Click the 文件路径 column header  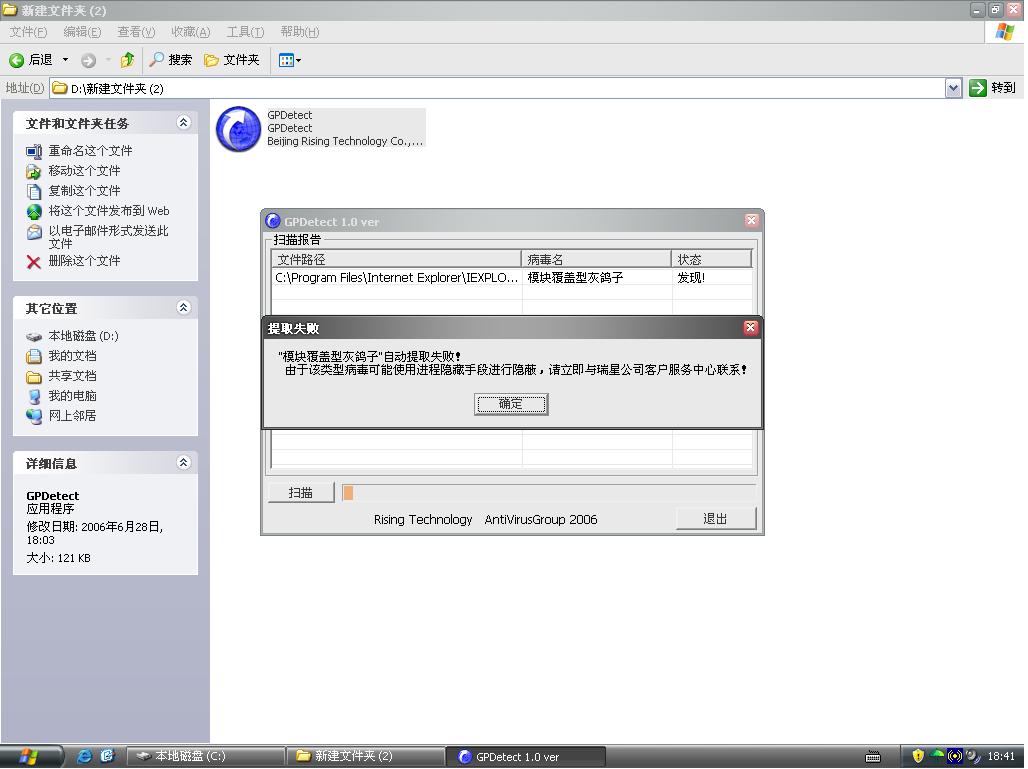[396, 260]
